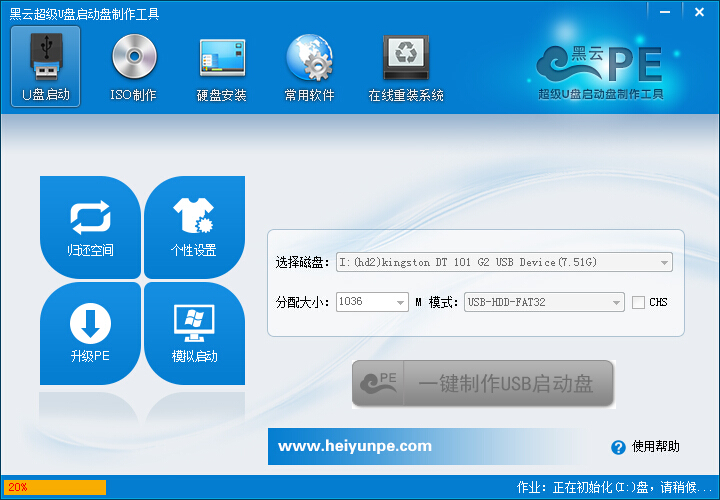Launch the 模拟启动 monitor tile
Screen dimensions: 720x500
click(x=194, y=333)
